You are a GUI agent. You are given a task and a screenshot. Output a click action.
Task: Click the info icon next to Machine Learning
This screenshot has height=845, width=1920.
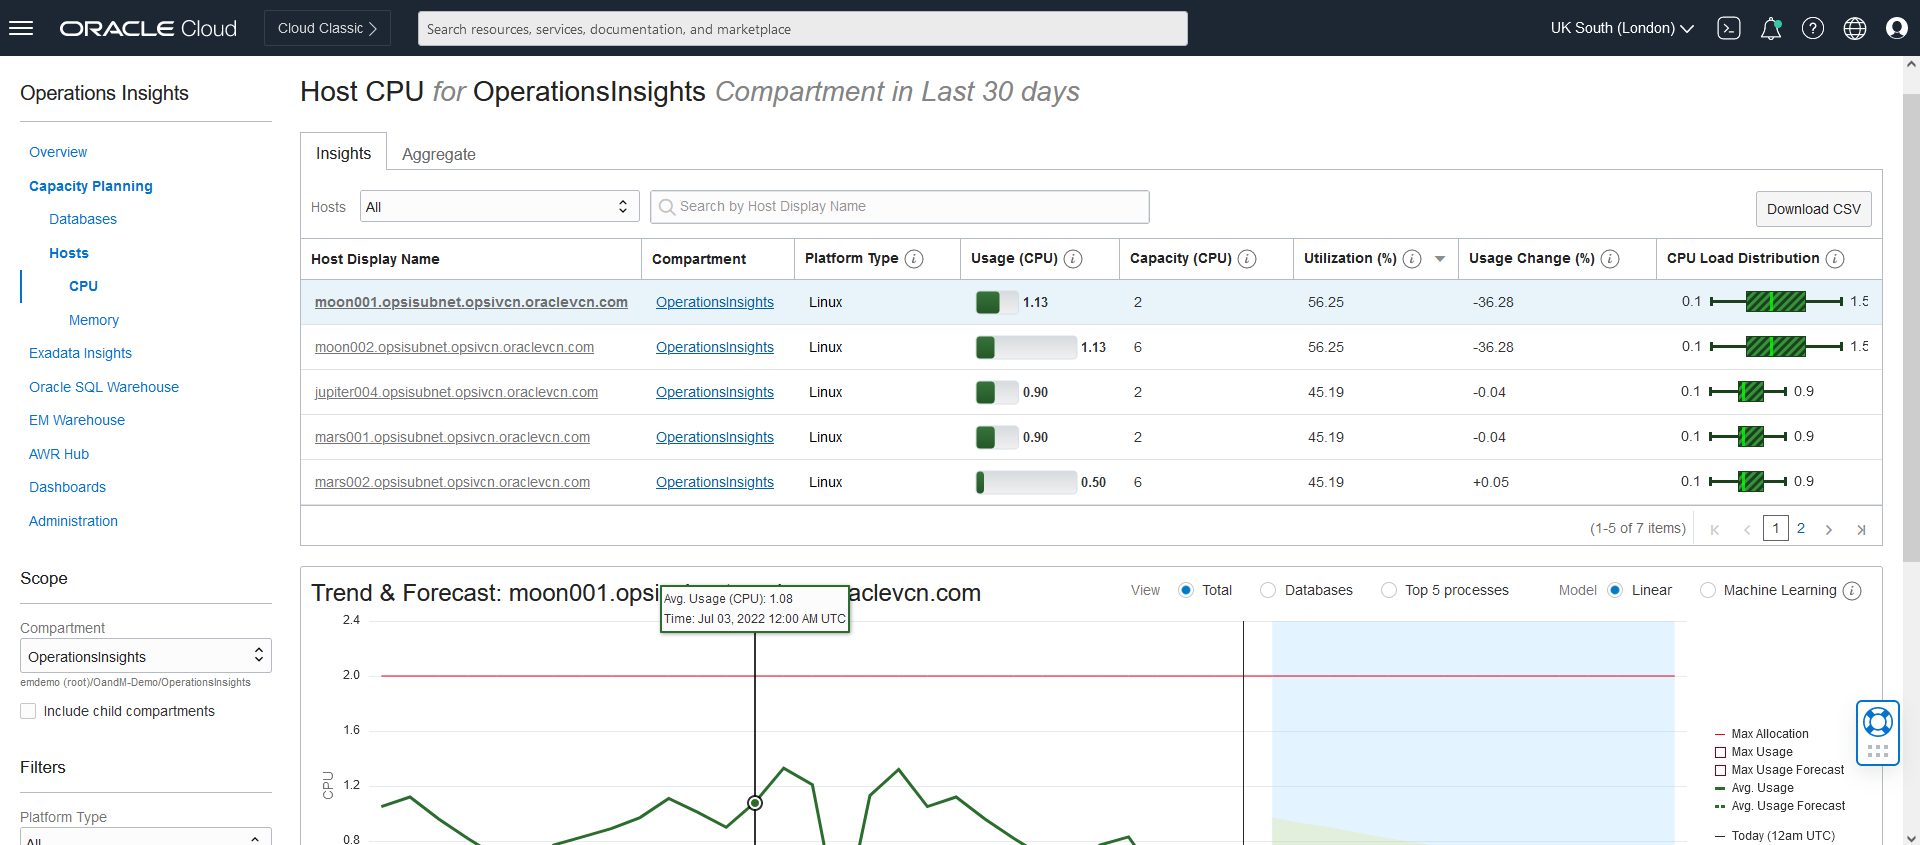tap(1852, 591)
